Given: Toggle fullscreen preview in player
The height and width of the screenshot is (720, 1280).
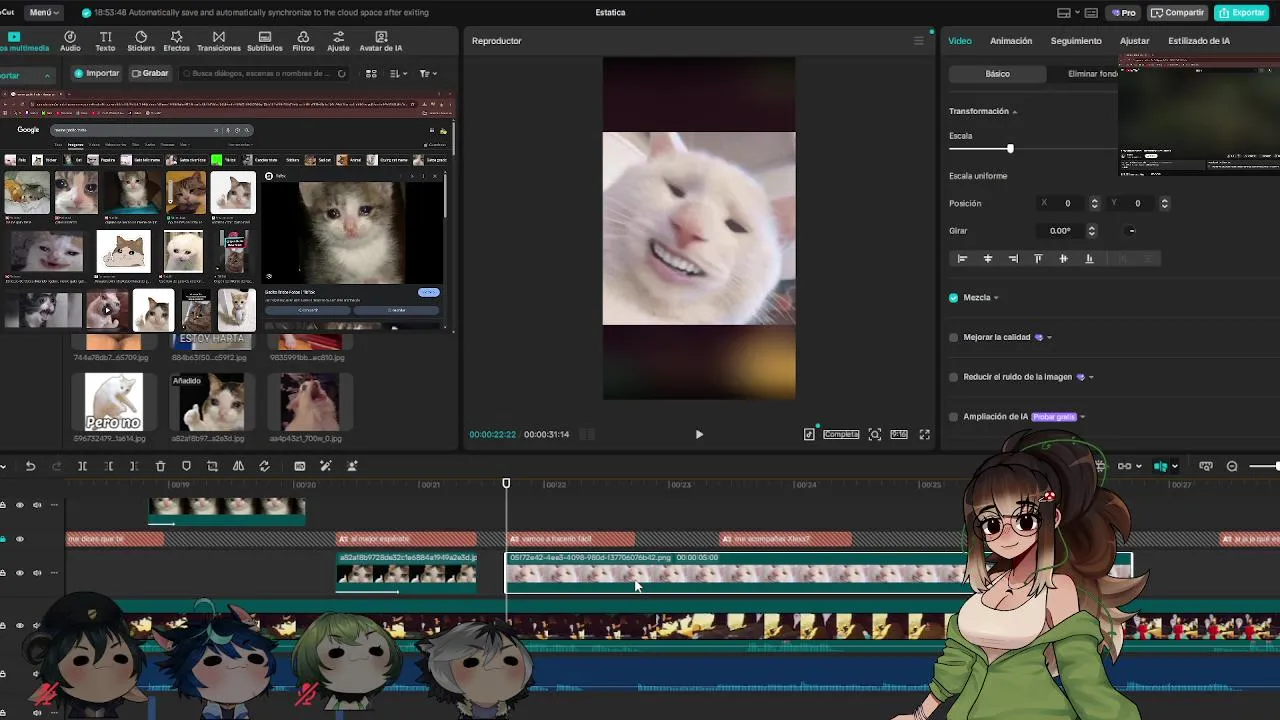Looking at the screenshot, I should point(924,434).
